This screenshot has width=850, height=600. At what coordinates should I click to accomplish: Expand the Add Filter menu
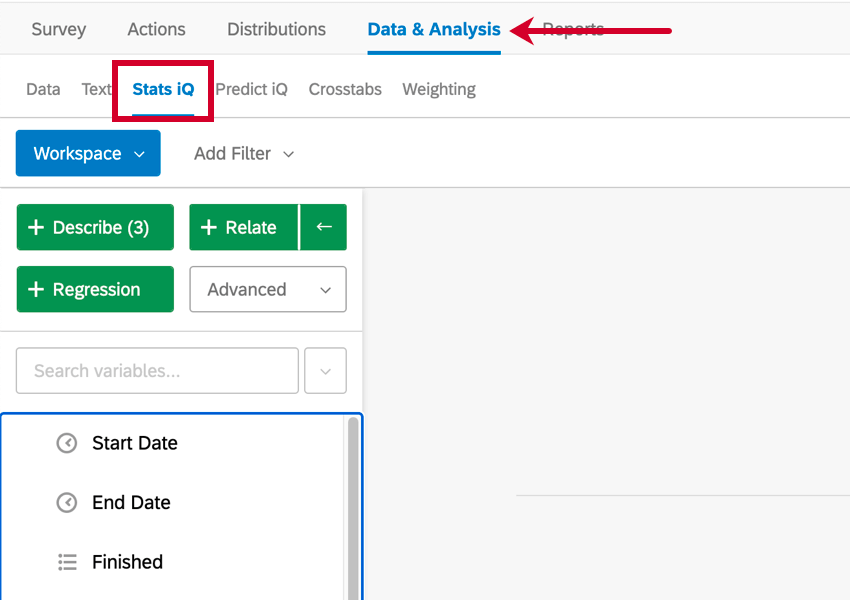(243, 153)
